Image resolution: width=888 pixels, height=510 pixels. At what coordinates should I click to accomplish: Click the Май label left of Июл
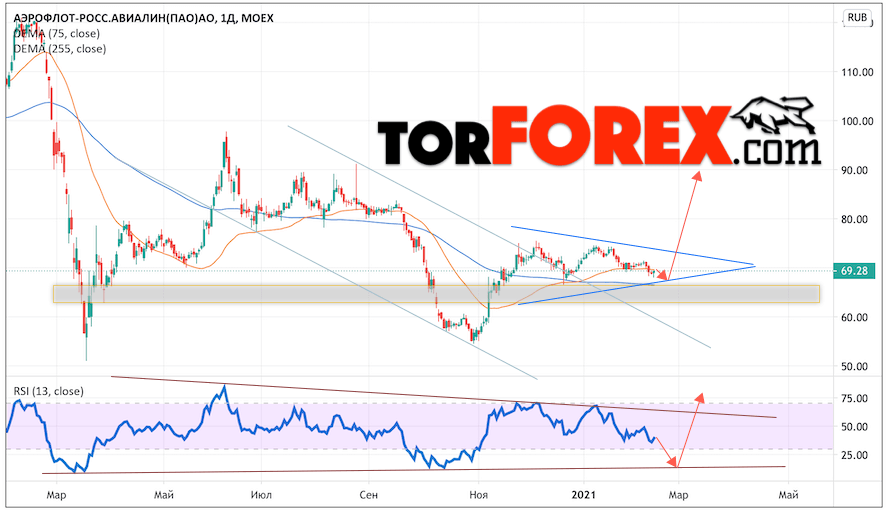tap(164, 495)
